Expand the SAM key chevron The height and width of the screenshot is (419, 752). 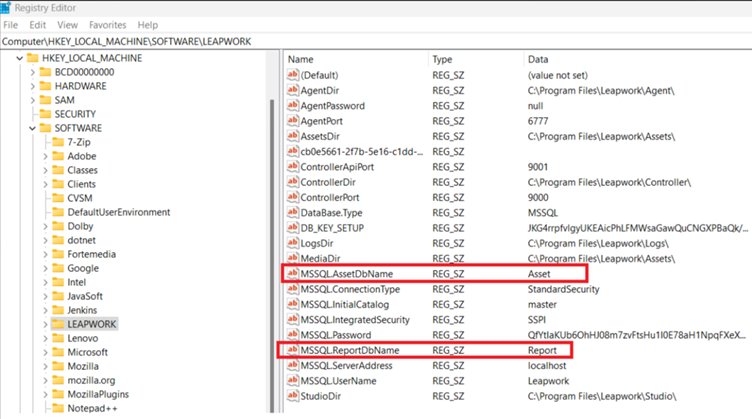(x=33, y=100)
